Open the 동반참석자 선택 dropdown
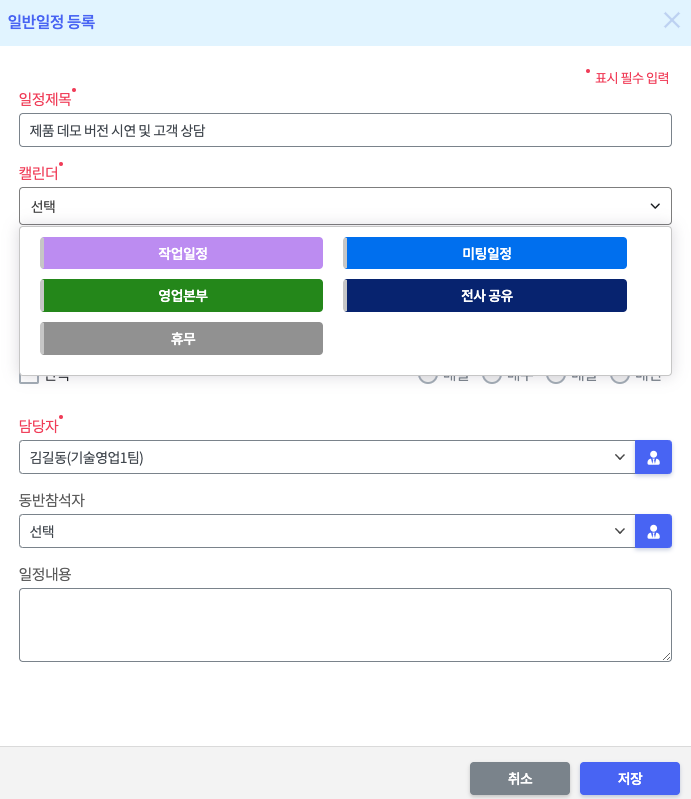 coord(327,531)
